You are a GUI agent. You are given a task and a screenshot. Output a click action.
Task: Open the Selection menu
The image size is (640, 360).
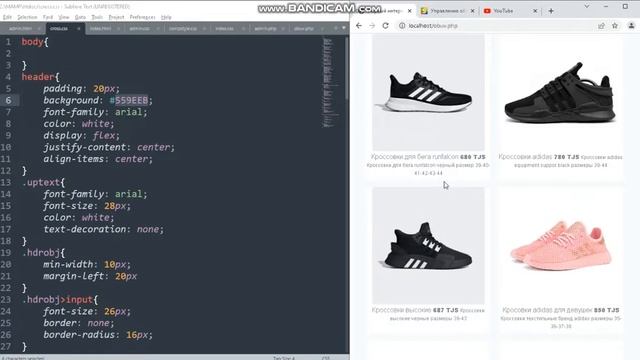click(27, 17)
